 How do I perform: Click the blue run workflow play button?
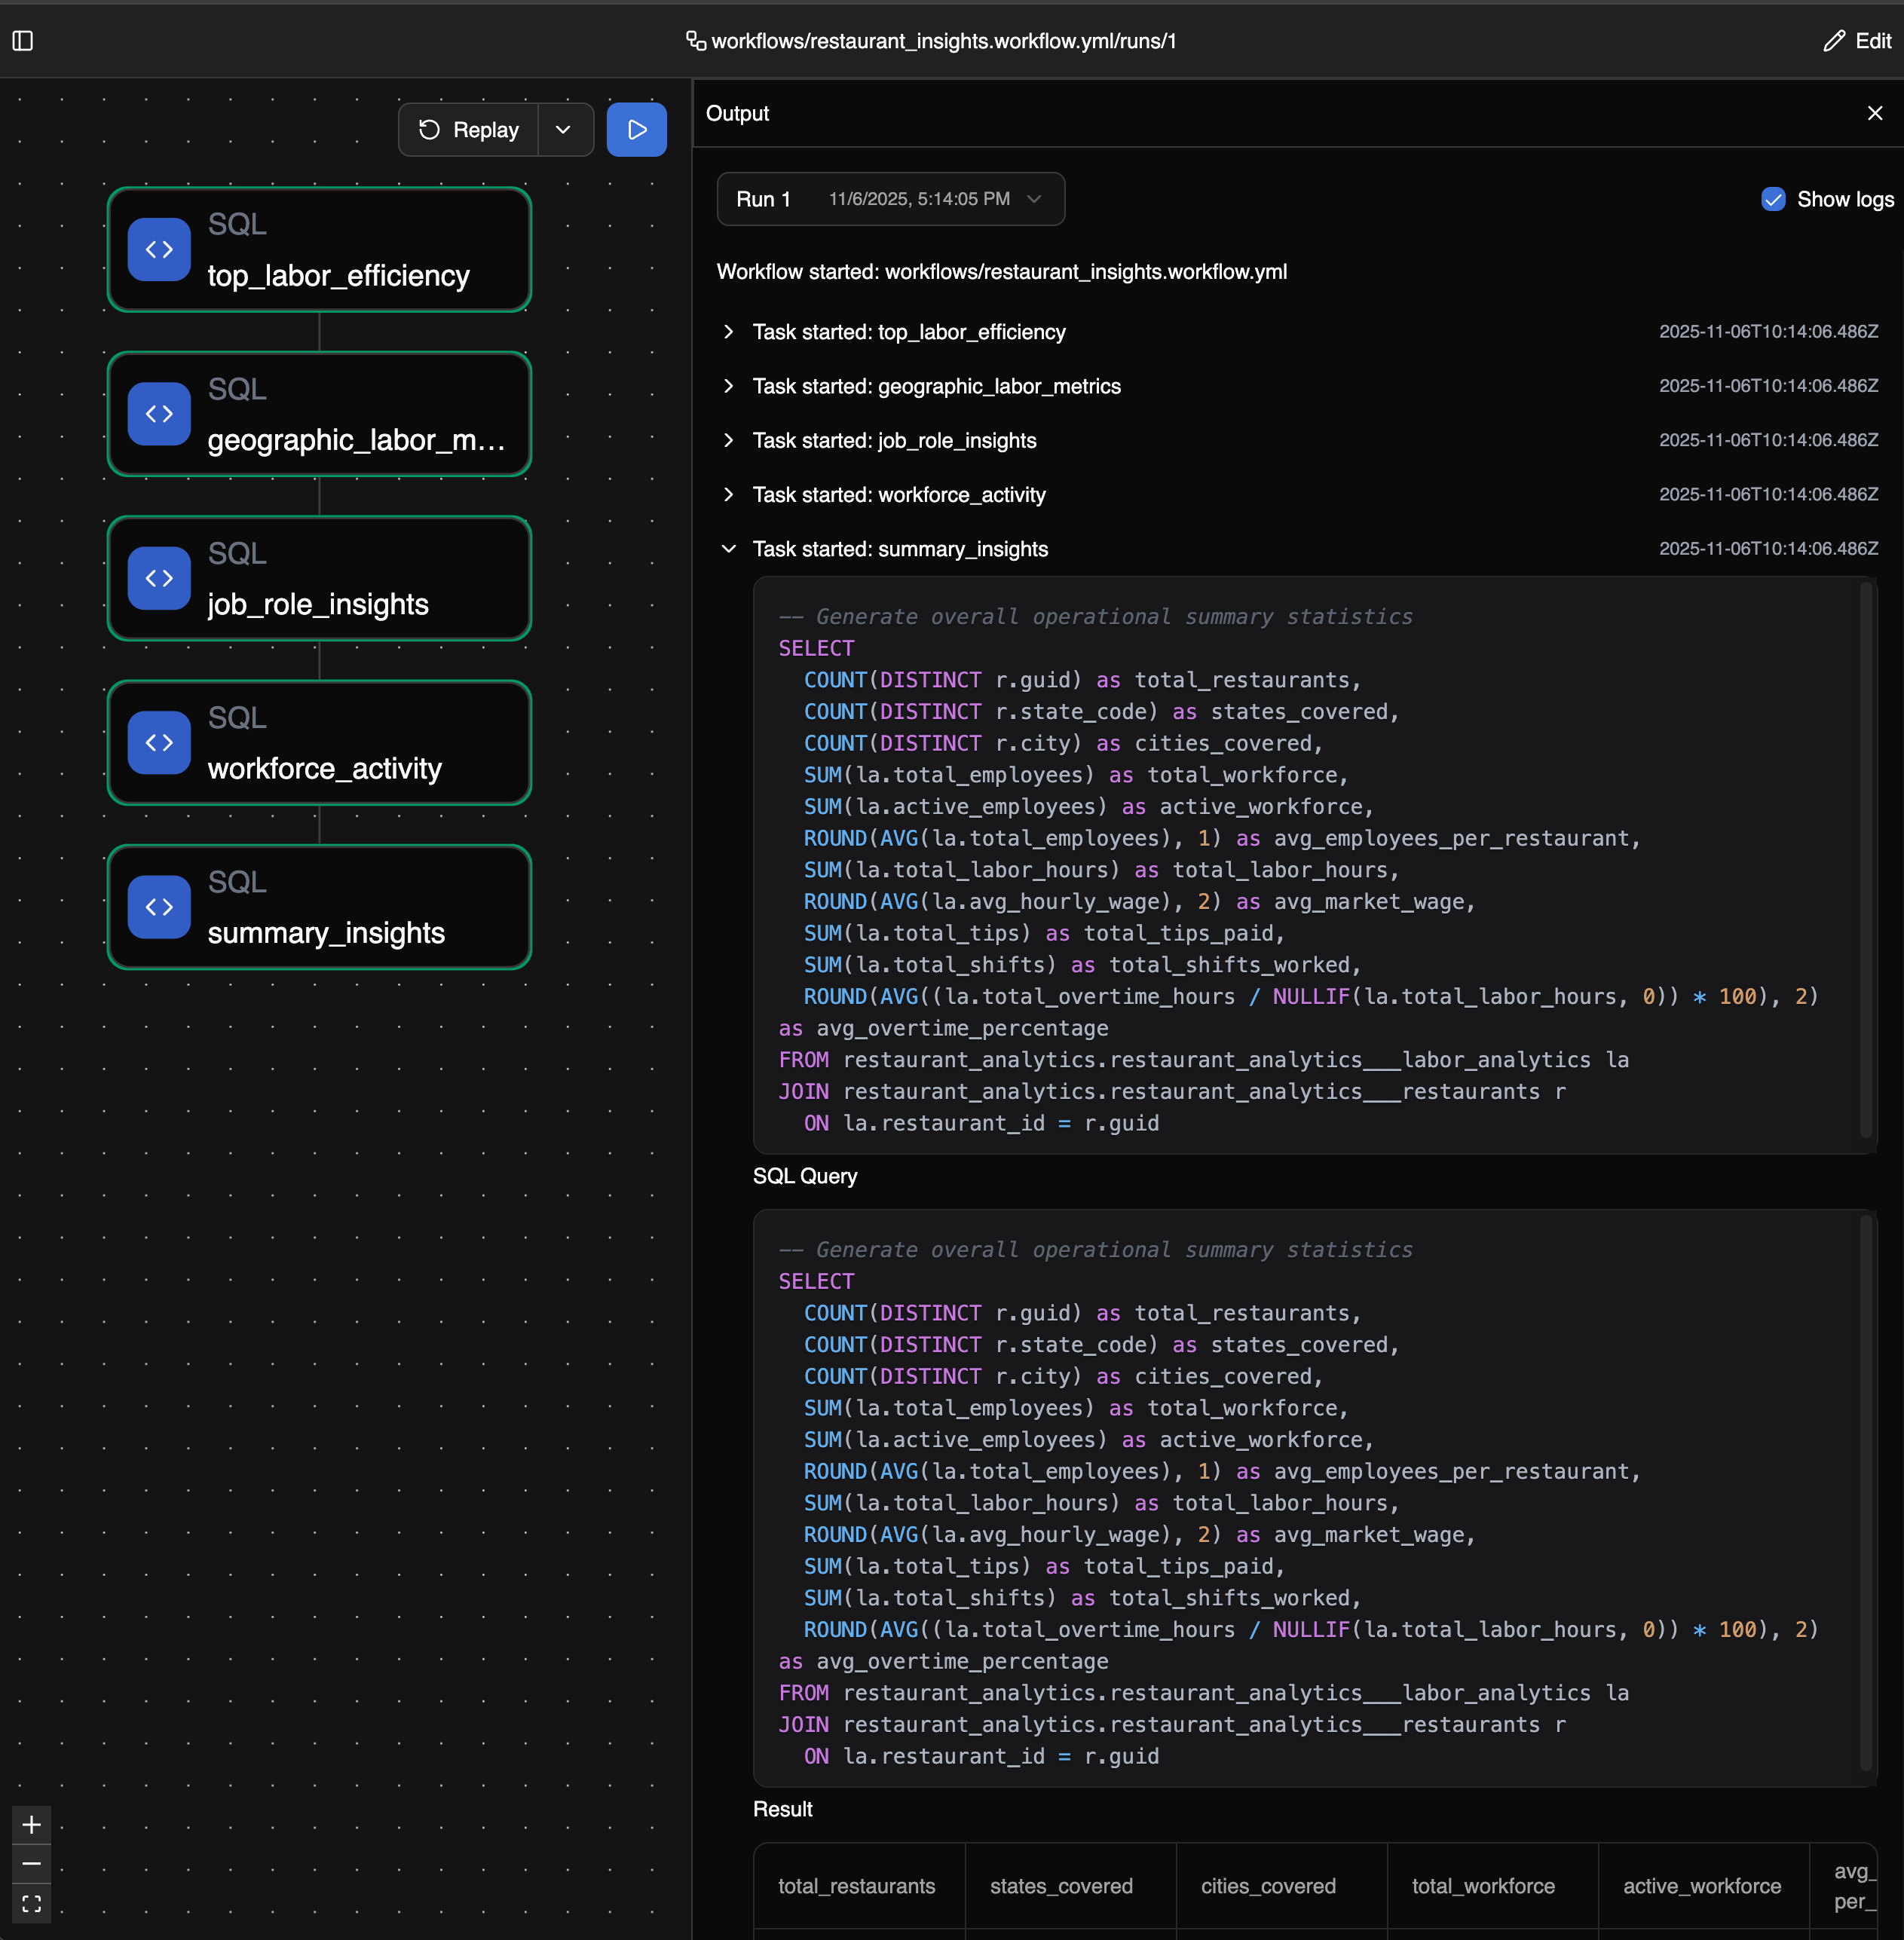tap(636, 130)
